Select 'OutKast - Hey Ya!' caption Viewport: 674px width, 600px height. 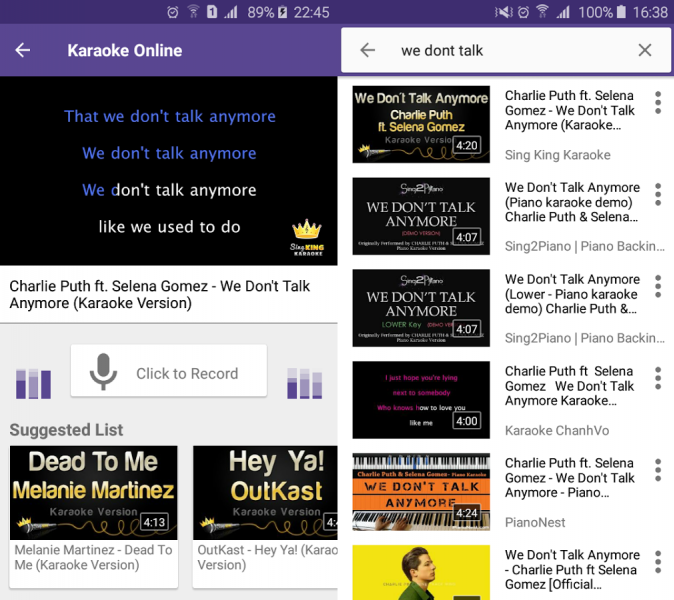click(267, 557)
